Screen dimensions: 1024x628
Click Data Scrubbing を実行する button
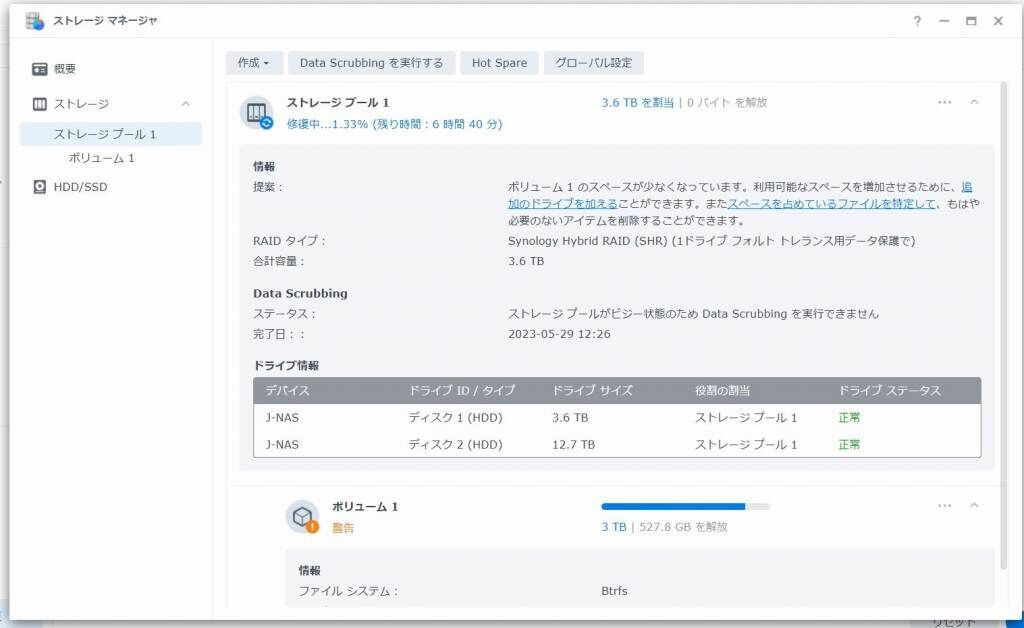pyautogui.click(x=372, y=63)
